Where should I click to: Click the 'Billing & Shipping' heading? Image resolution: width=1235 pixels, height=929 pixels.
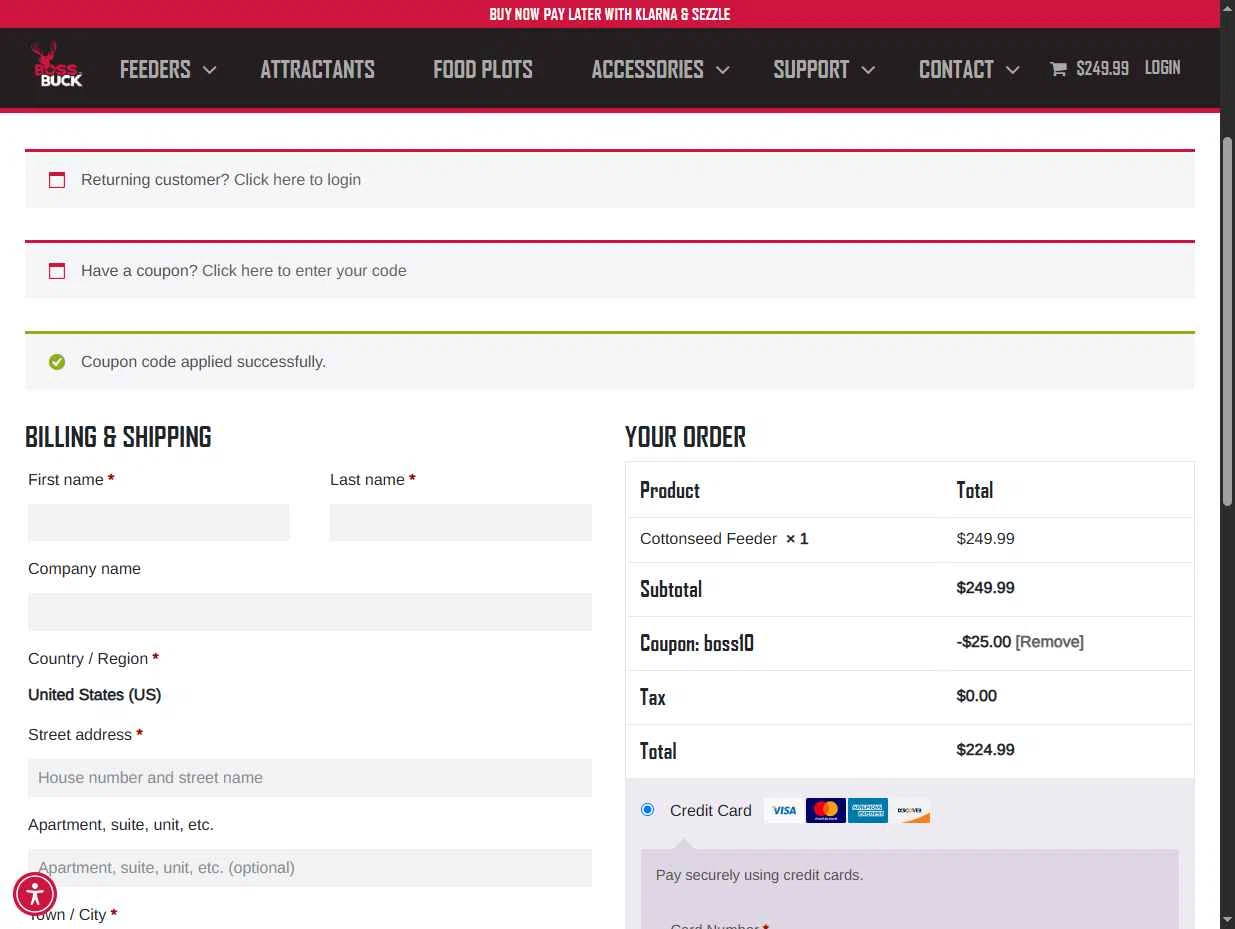point(118,437)
